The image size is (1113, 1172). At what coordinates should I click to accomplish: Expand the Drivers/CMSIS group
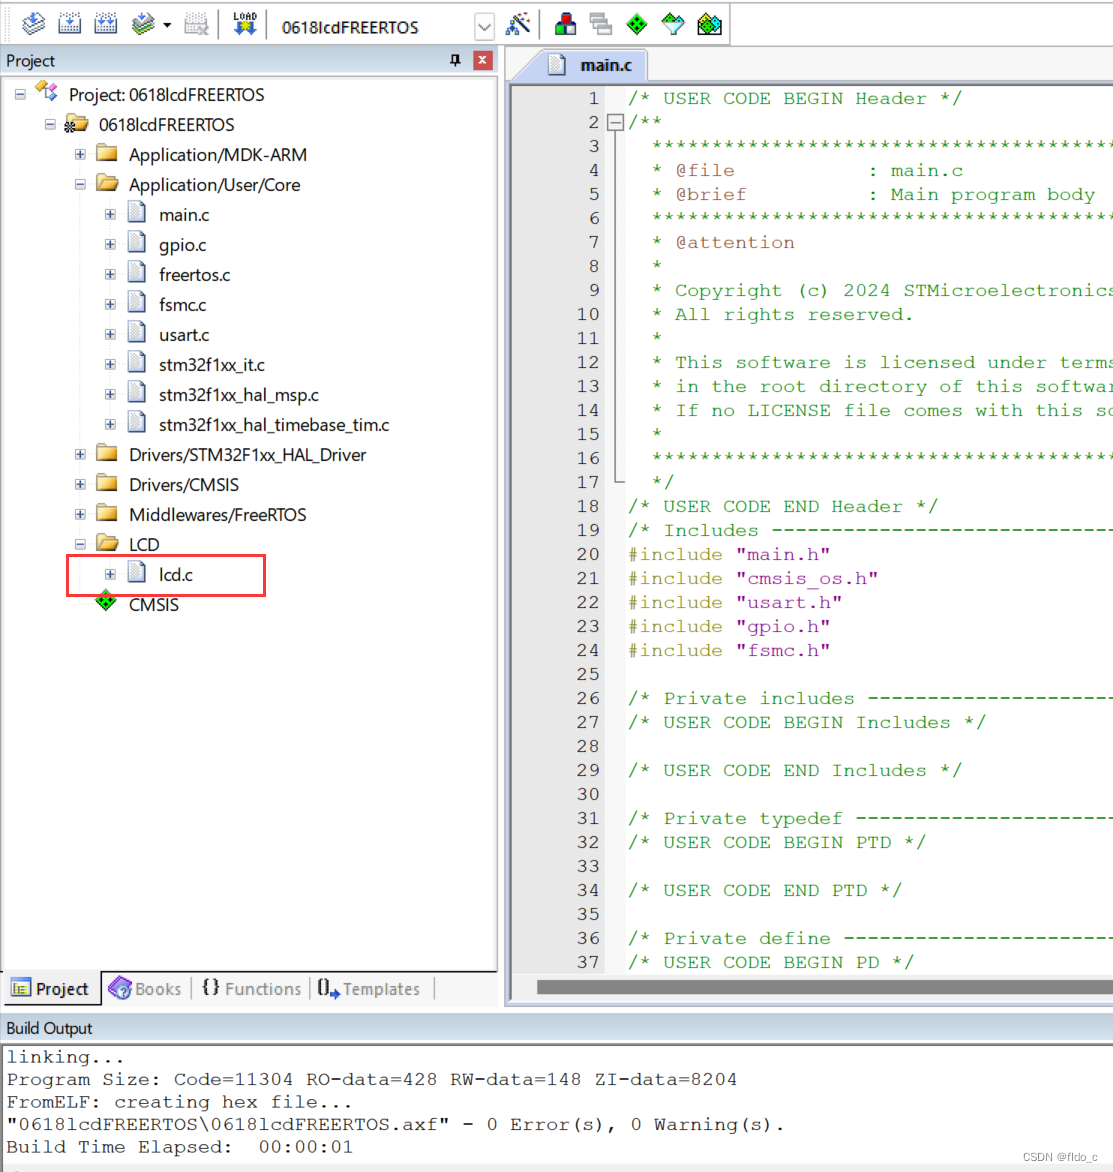(81, 484)
